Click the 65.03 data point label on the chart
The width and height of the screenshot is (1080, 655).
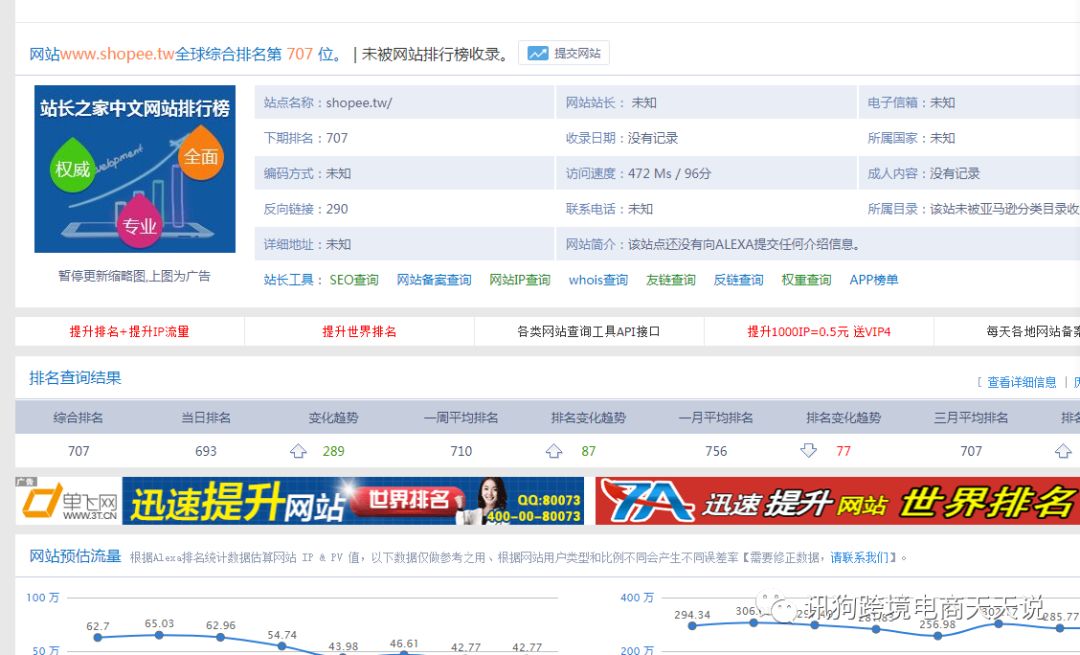[x=159, y=623]
